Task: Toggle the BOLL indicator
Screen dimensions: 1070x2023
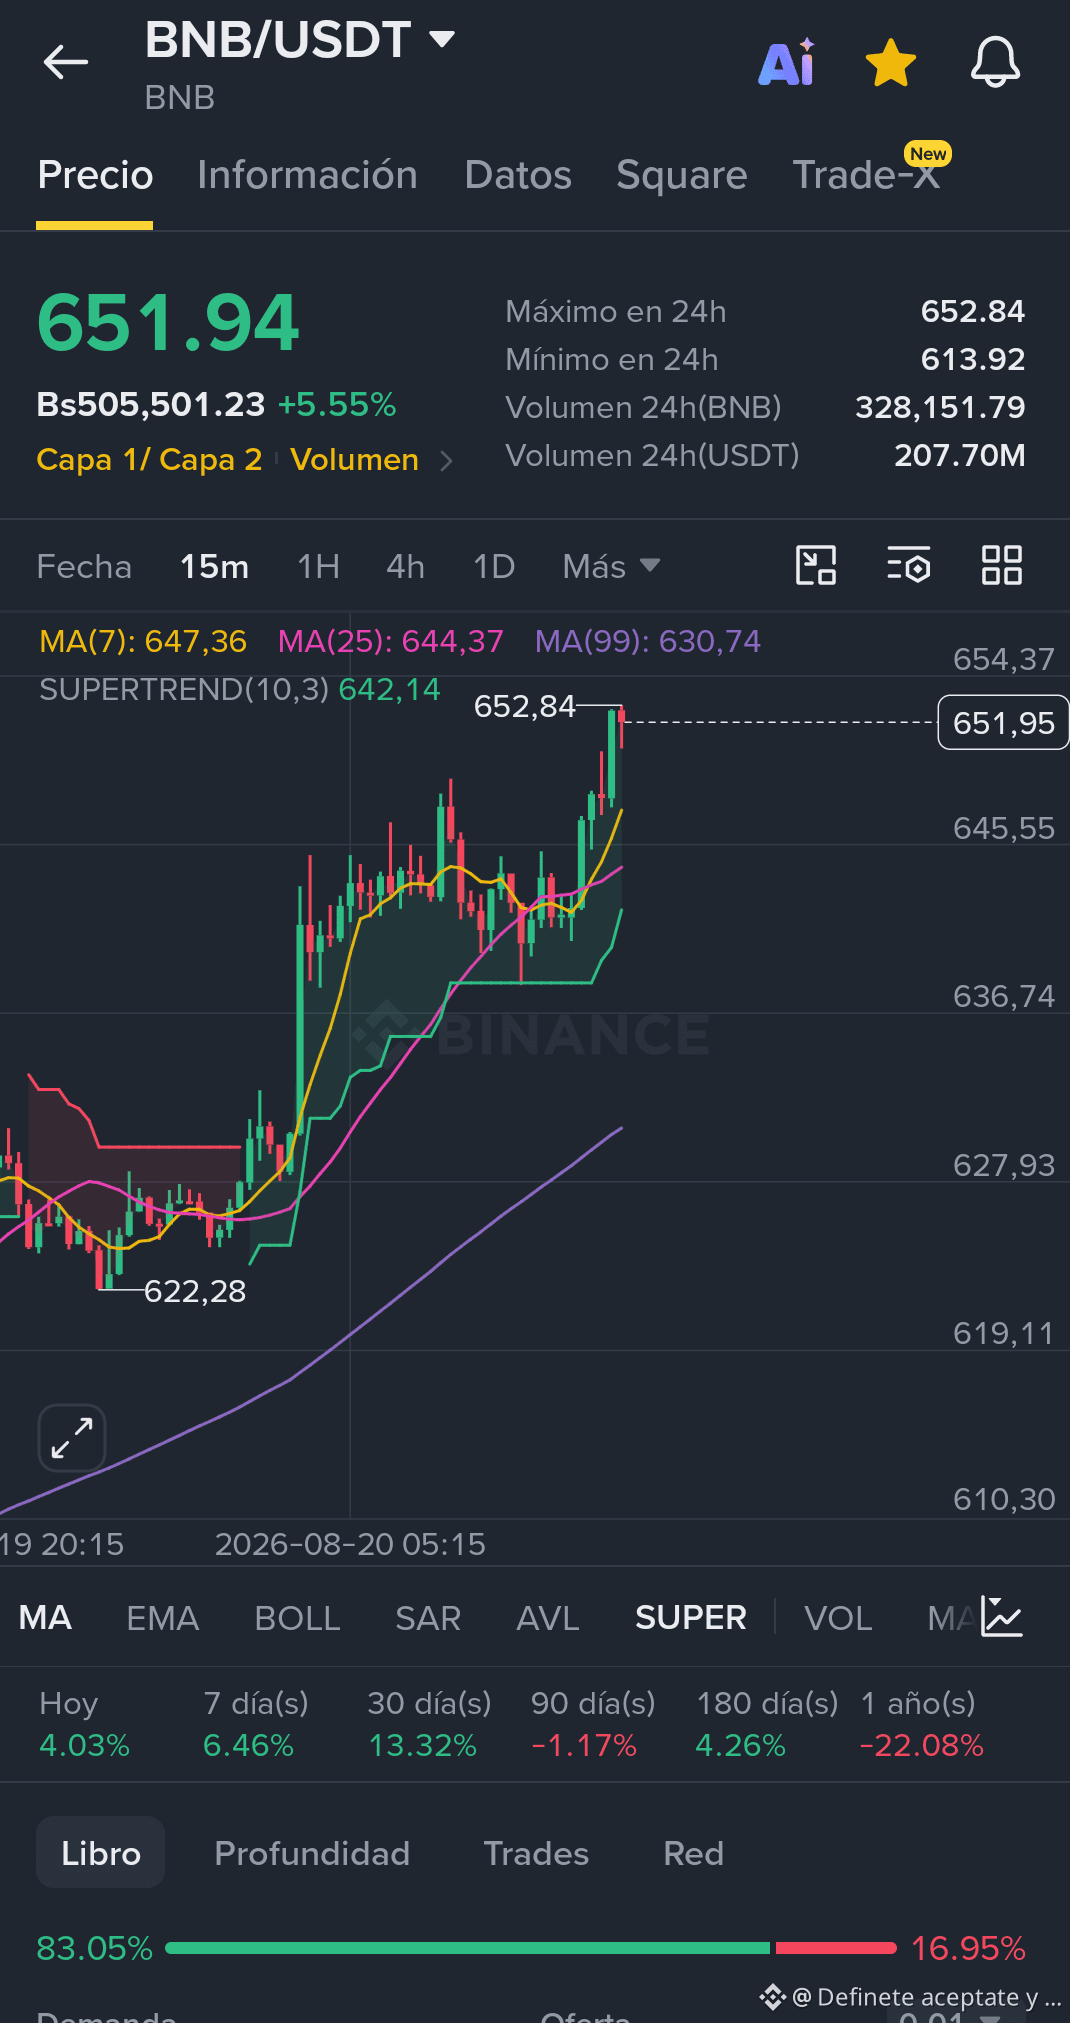Action: pos(297,1617)
